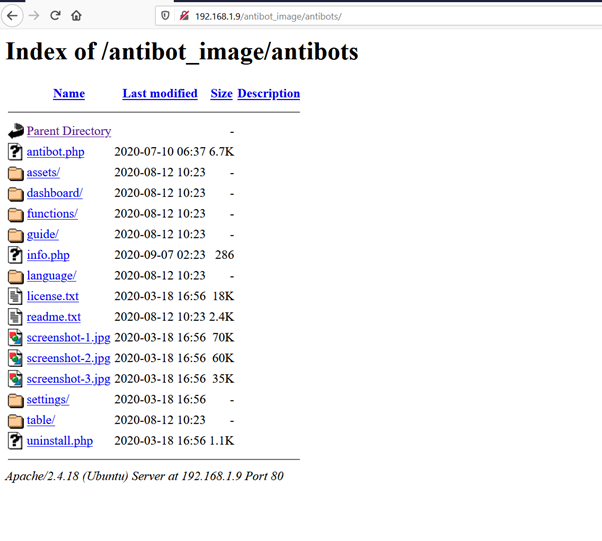Viewport: 602px width, 541px height.
Task: Click the image icon beside screenshot-2.jpg
Action: point(15,358)
